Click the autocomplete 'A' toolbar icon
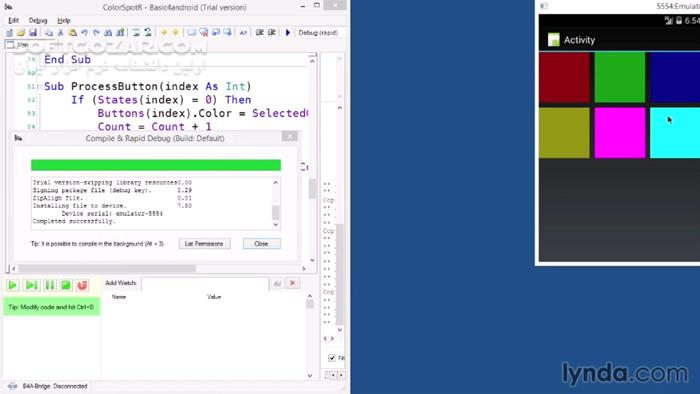The image size is (700, 394). tap(243, 33)
